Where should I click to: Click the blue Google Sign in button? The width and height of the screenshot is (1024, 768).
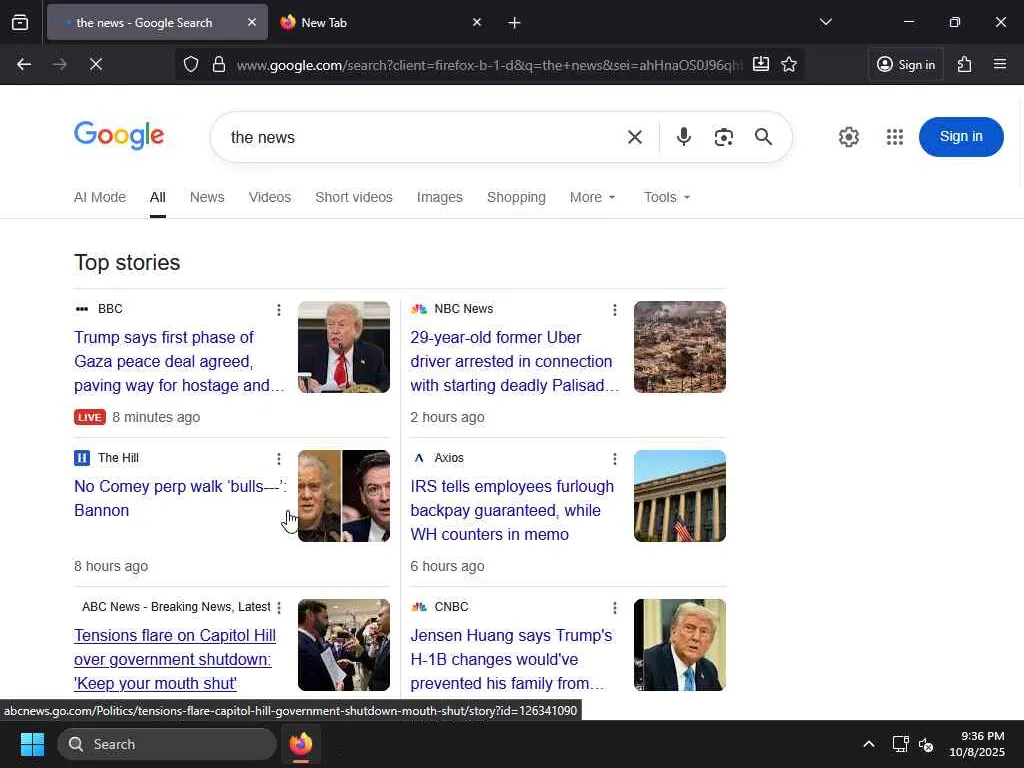point(961,136)
